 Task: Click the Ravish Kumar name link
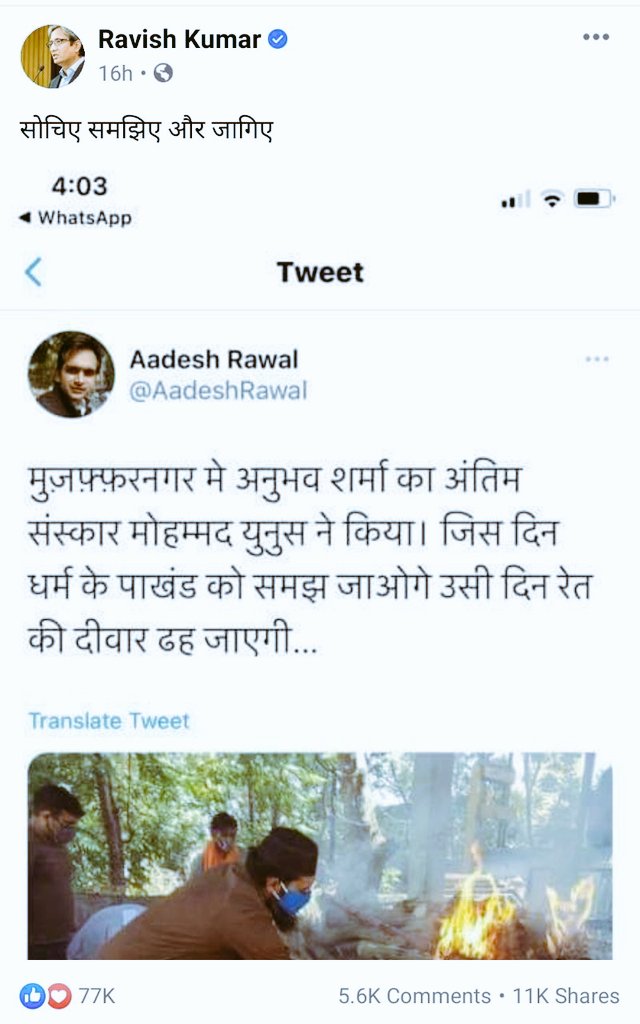click(179, 39)
